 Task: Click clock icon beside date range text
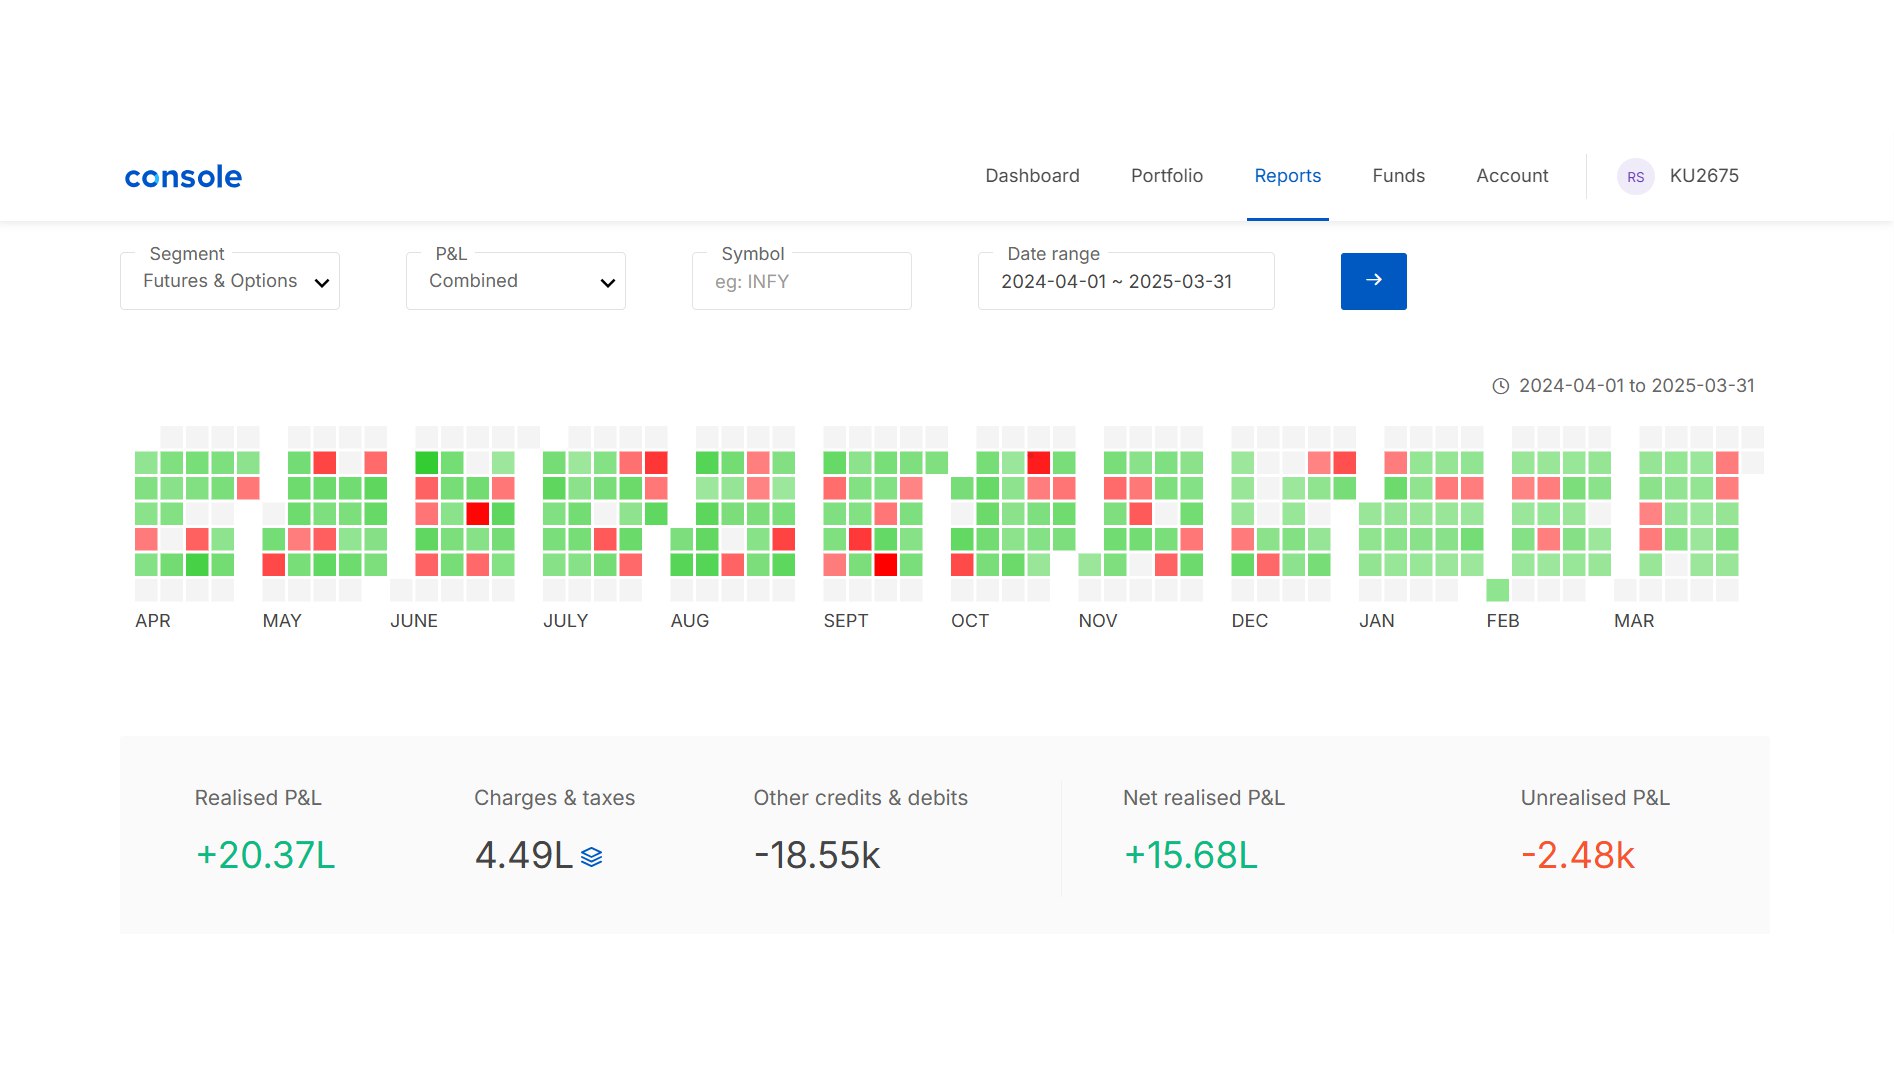1500,386
